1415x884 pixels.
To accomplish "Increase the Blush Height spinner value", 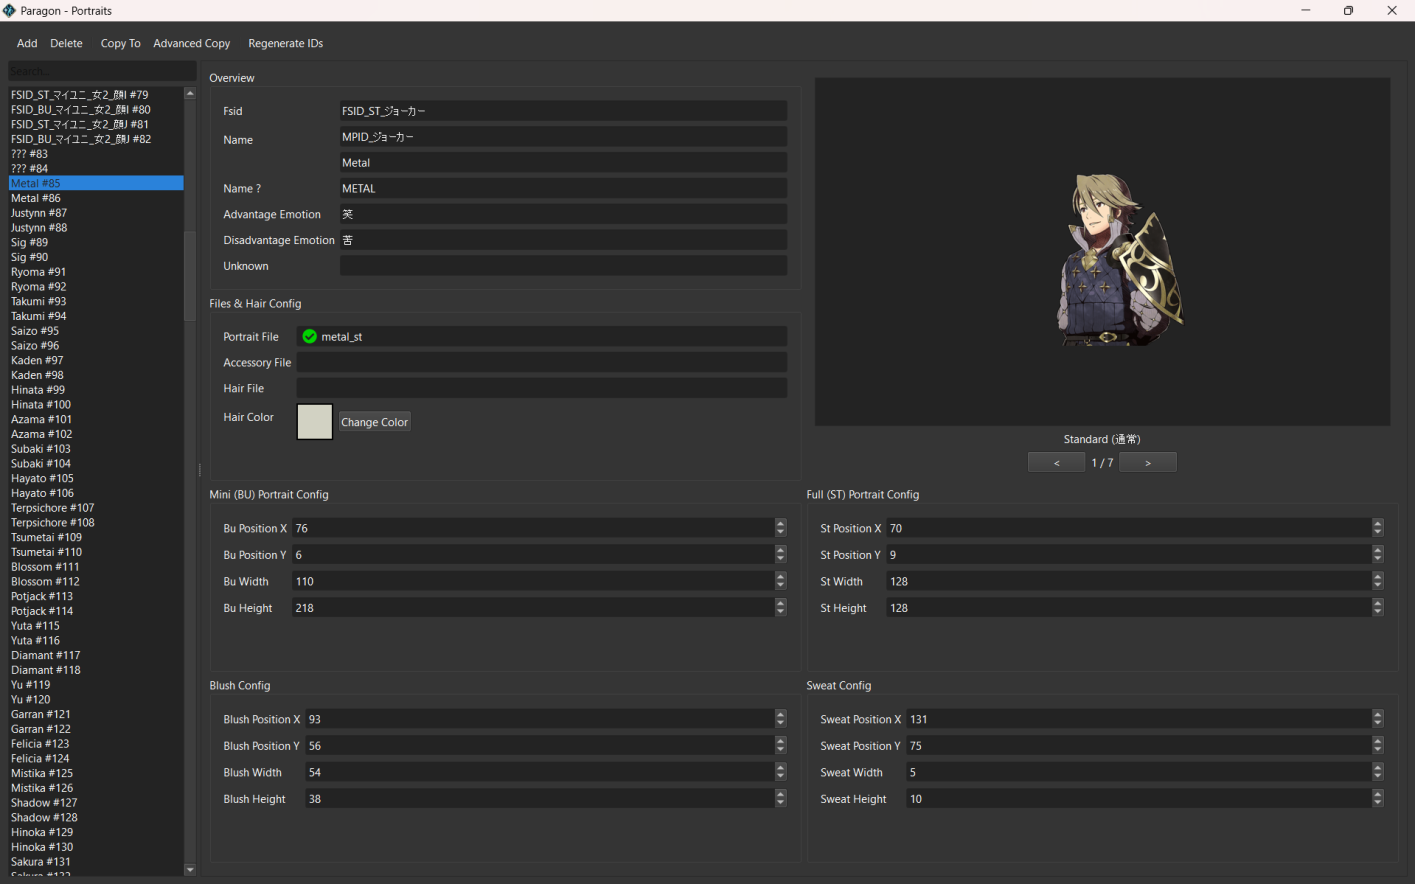I will pyautogui.click(x=780, y=794).
